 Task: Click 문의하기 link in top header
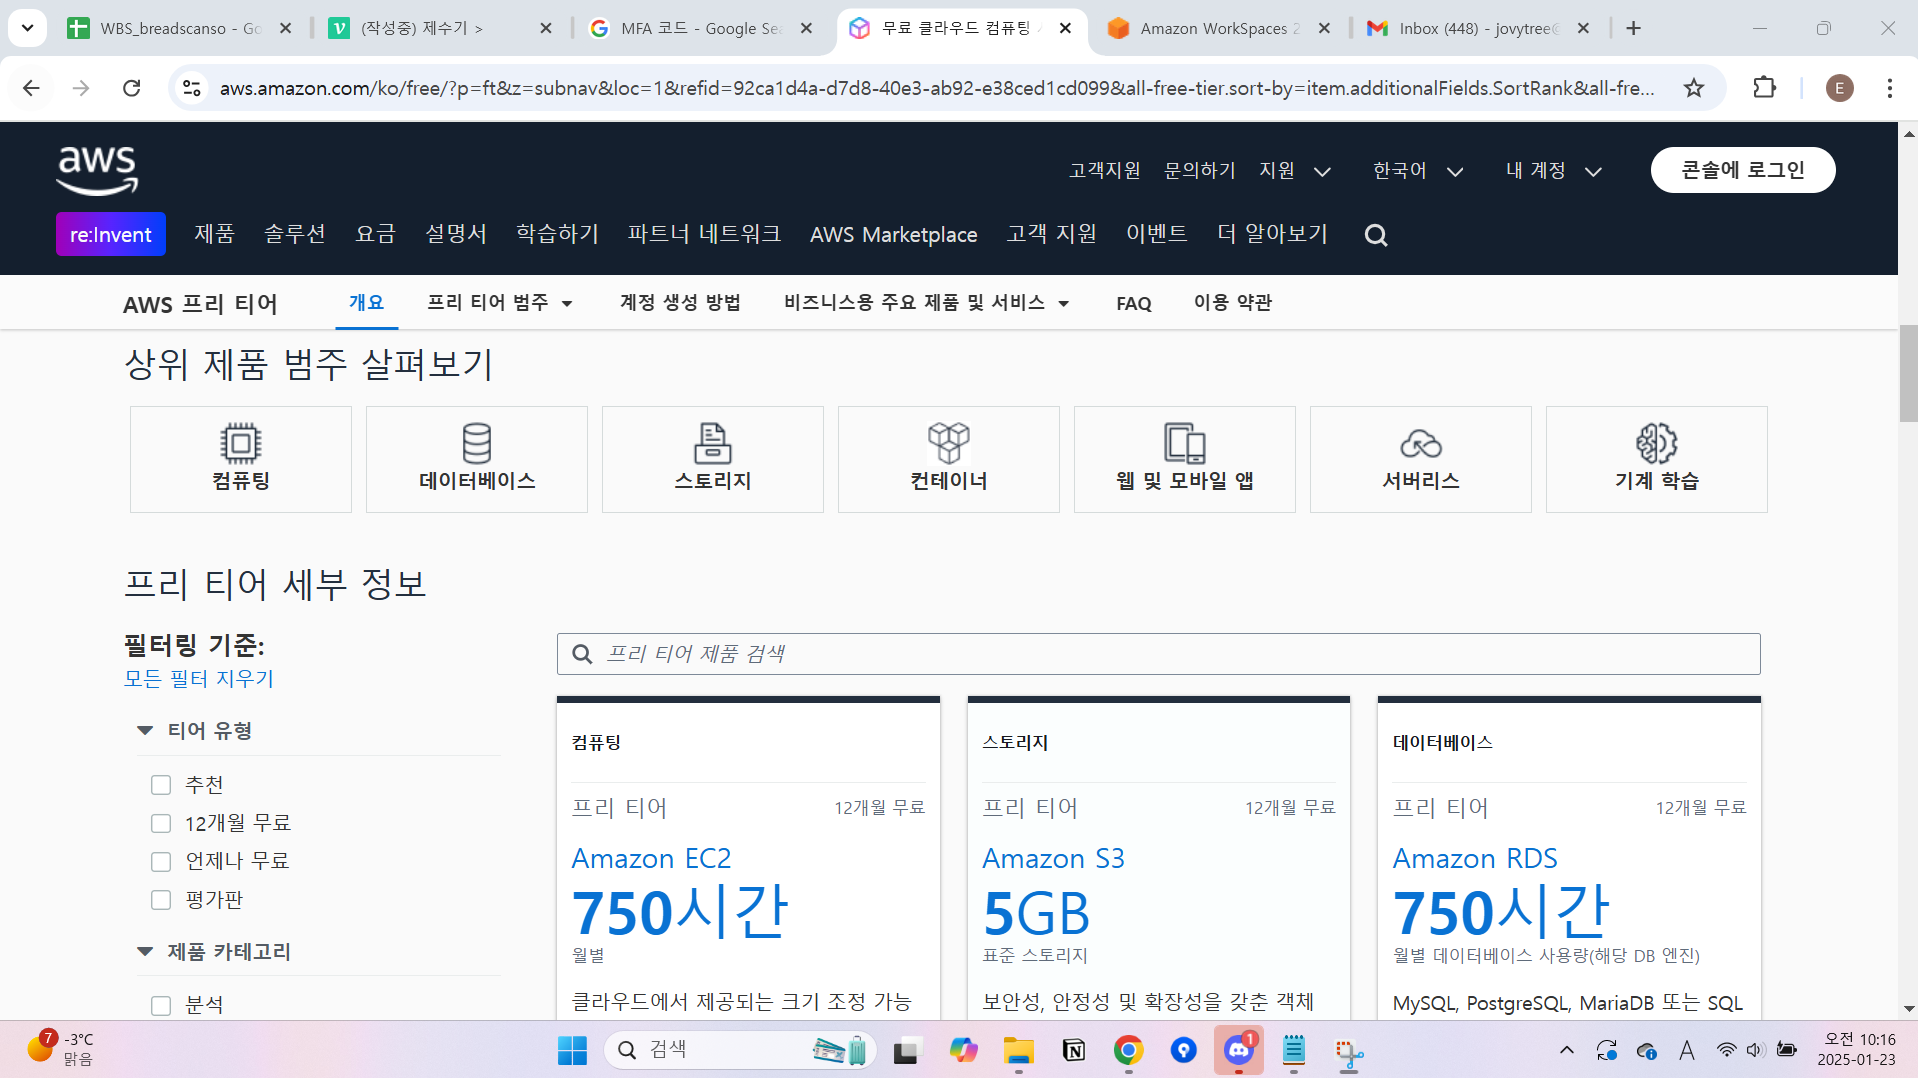pyautogui.click(x=1200, y=171)
